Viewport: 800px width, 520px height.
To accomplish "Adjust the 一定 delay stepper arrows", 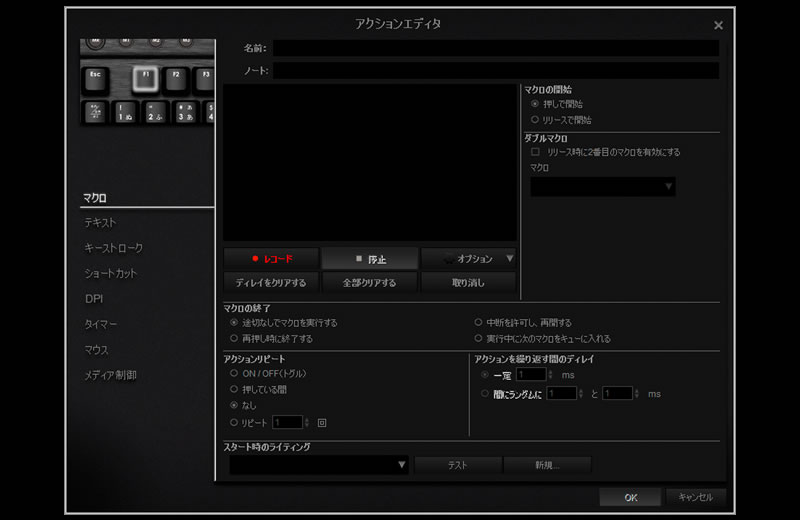I will [x=551, y=375].
